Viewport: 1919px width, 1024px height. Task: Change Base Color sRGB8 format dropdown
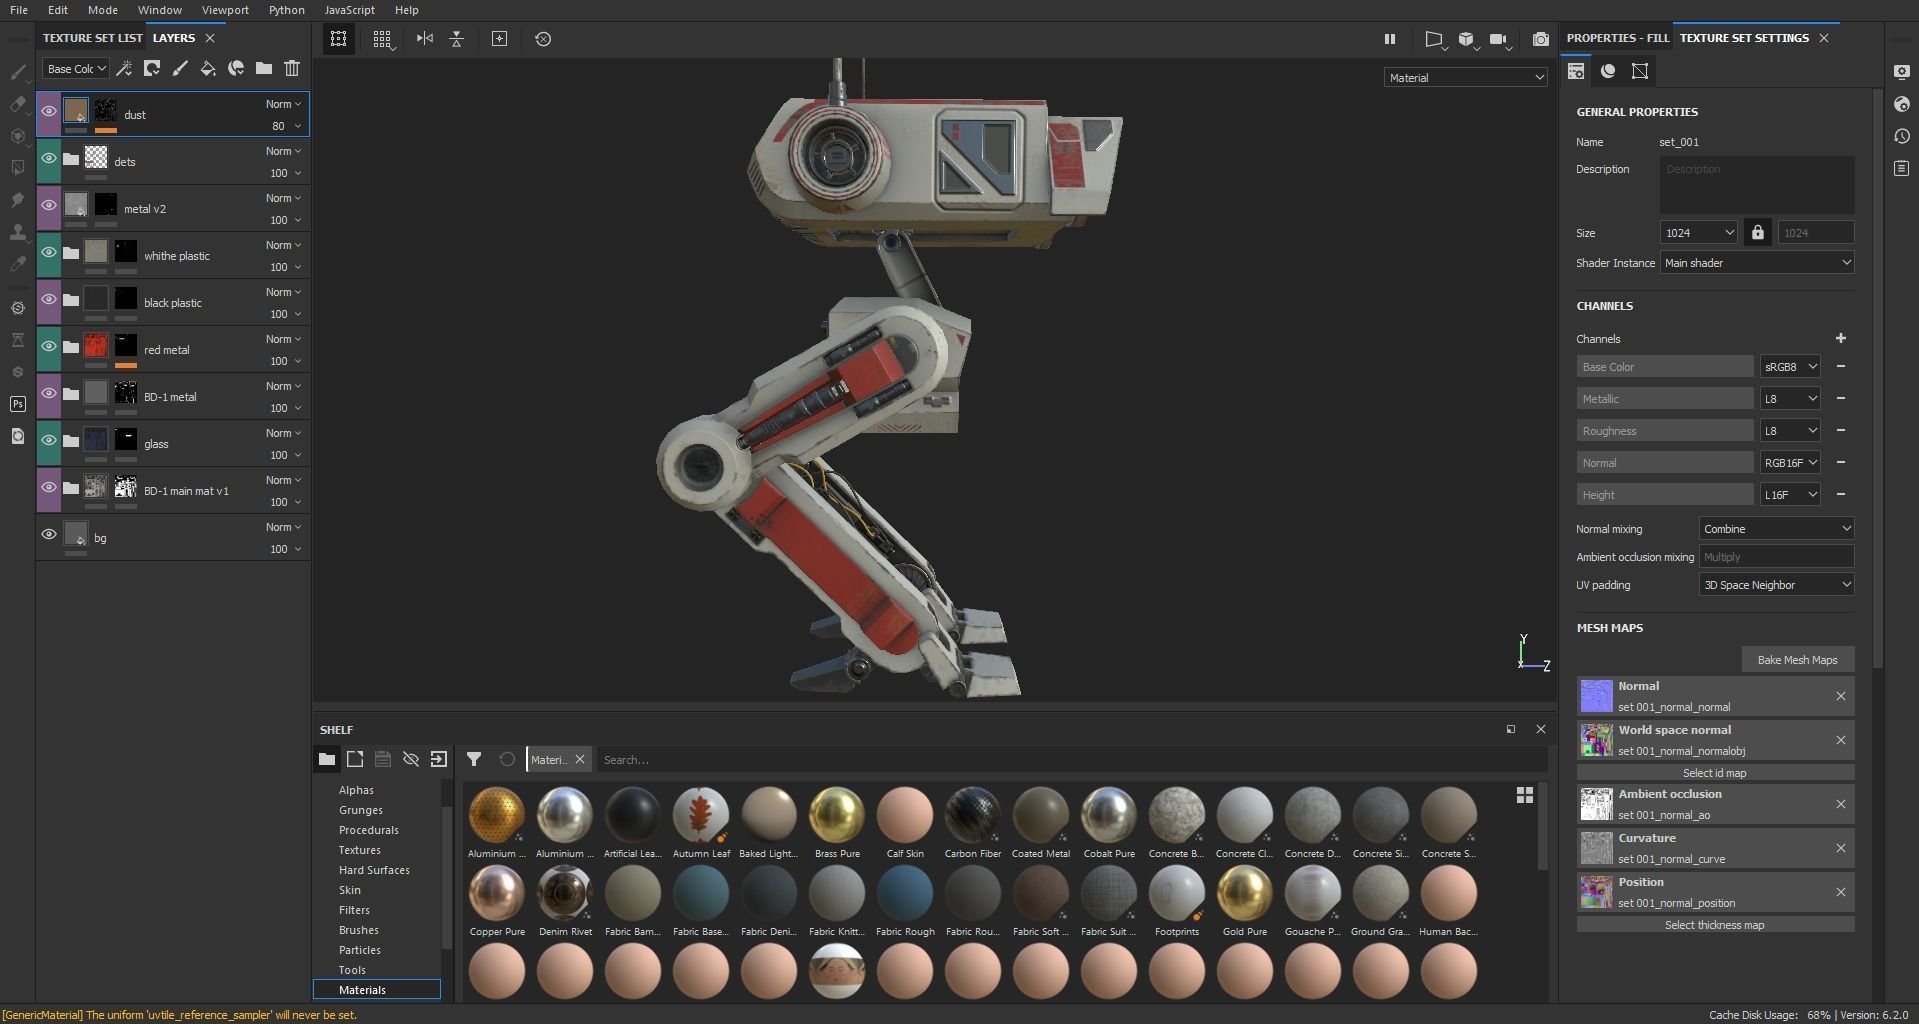coord(1790,367)
